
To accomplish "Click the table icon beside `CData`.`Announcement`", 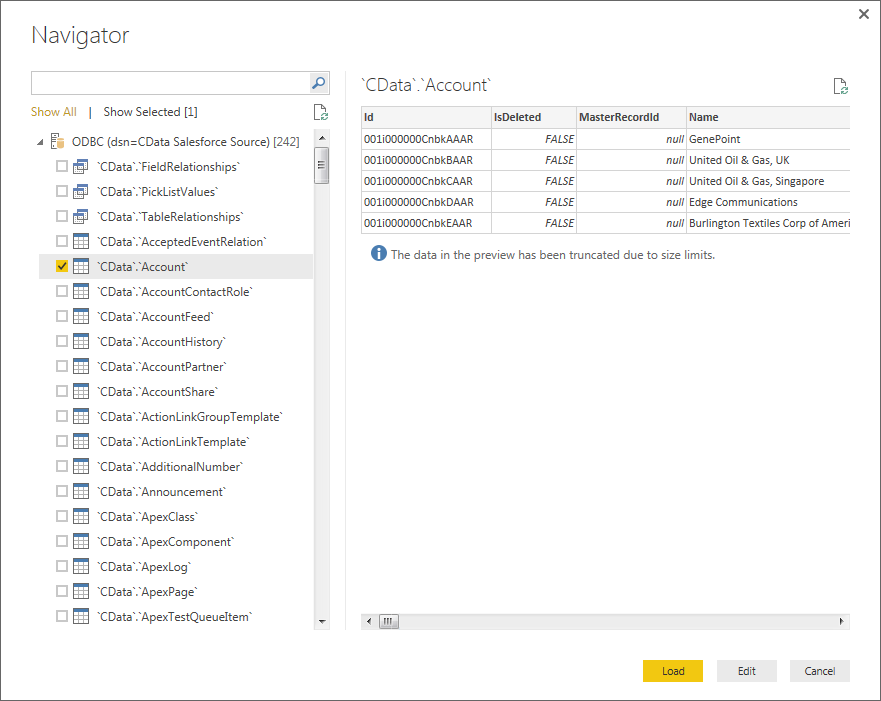I will (x=80, y=491).
